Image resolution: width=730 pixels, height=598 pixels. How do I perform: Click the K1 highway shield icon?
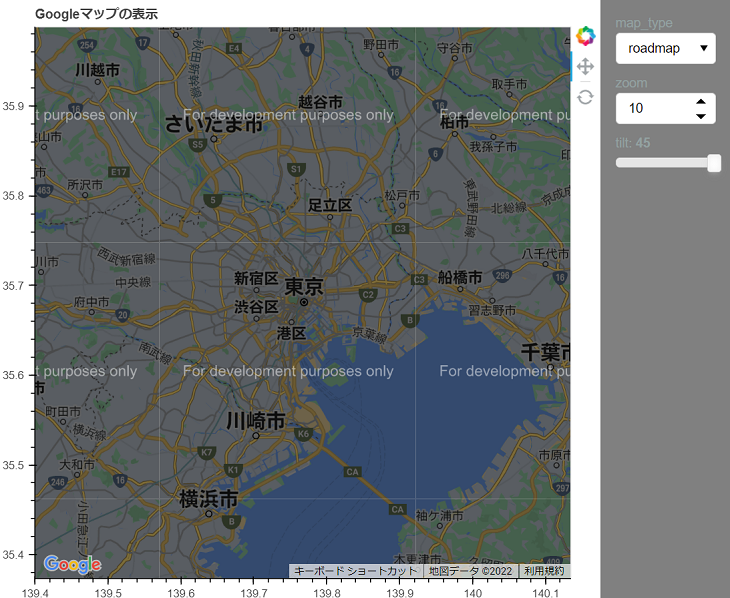(x=233, y=469)
